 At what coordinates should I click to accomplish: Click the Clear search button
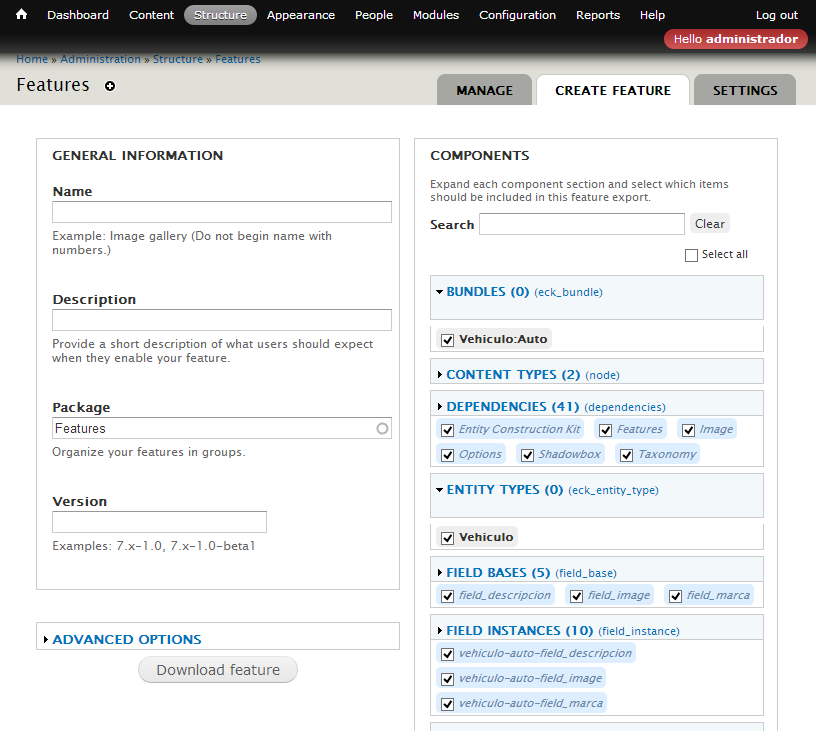[x=709, y=224]
